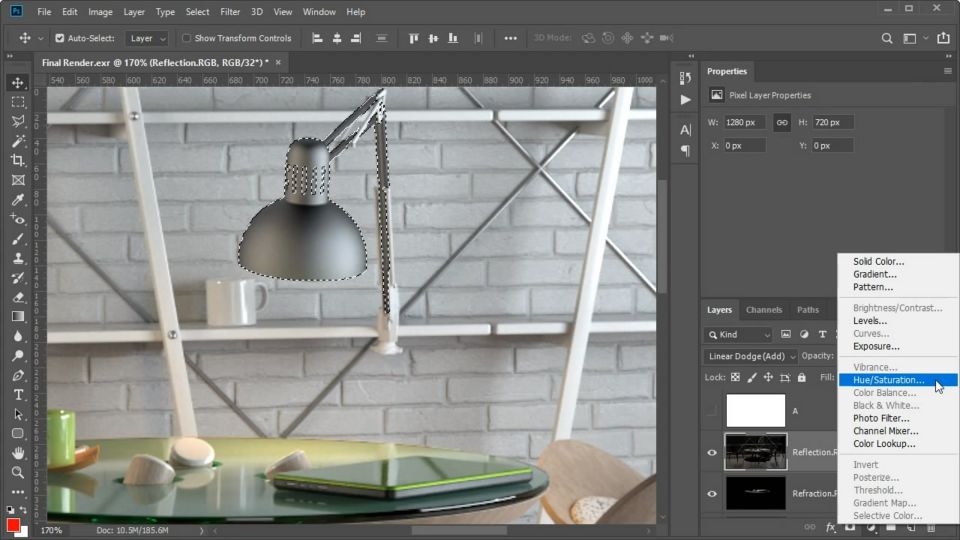Open the Filter menu
960x540 pixels.
pos(230,12)
